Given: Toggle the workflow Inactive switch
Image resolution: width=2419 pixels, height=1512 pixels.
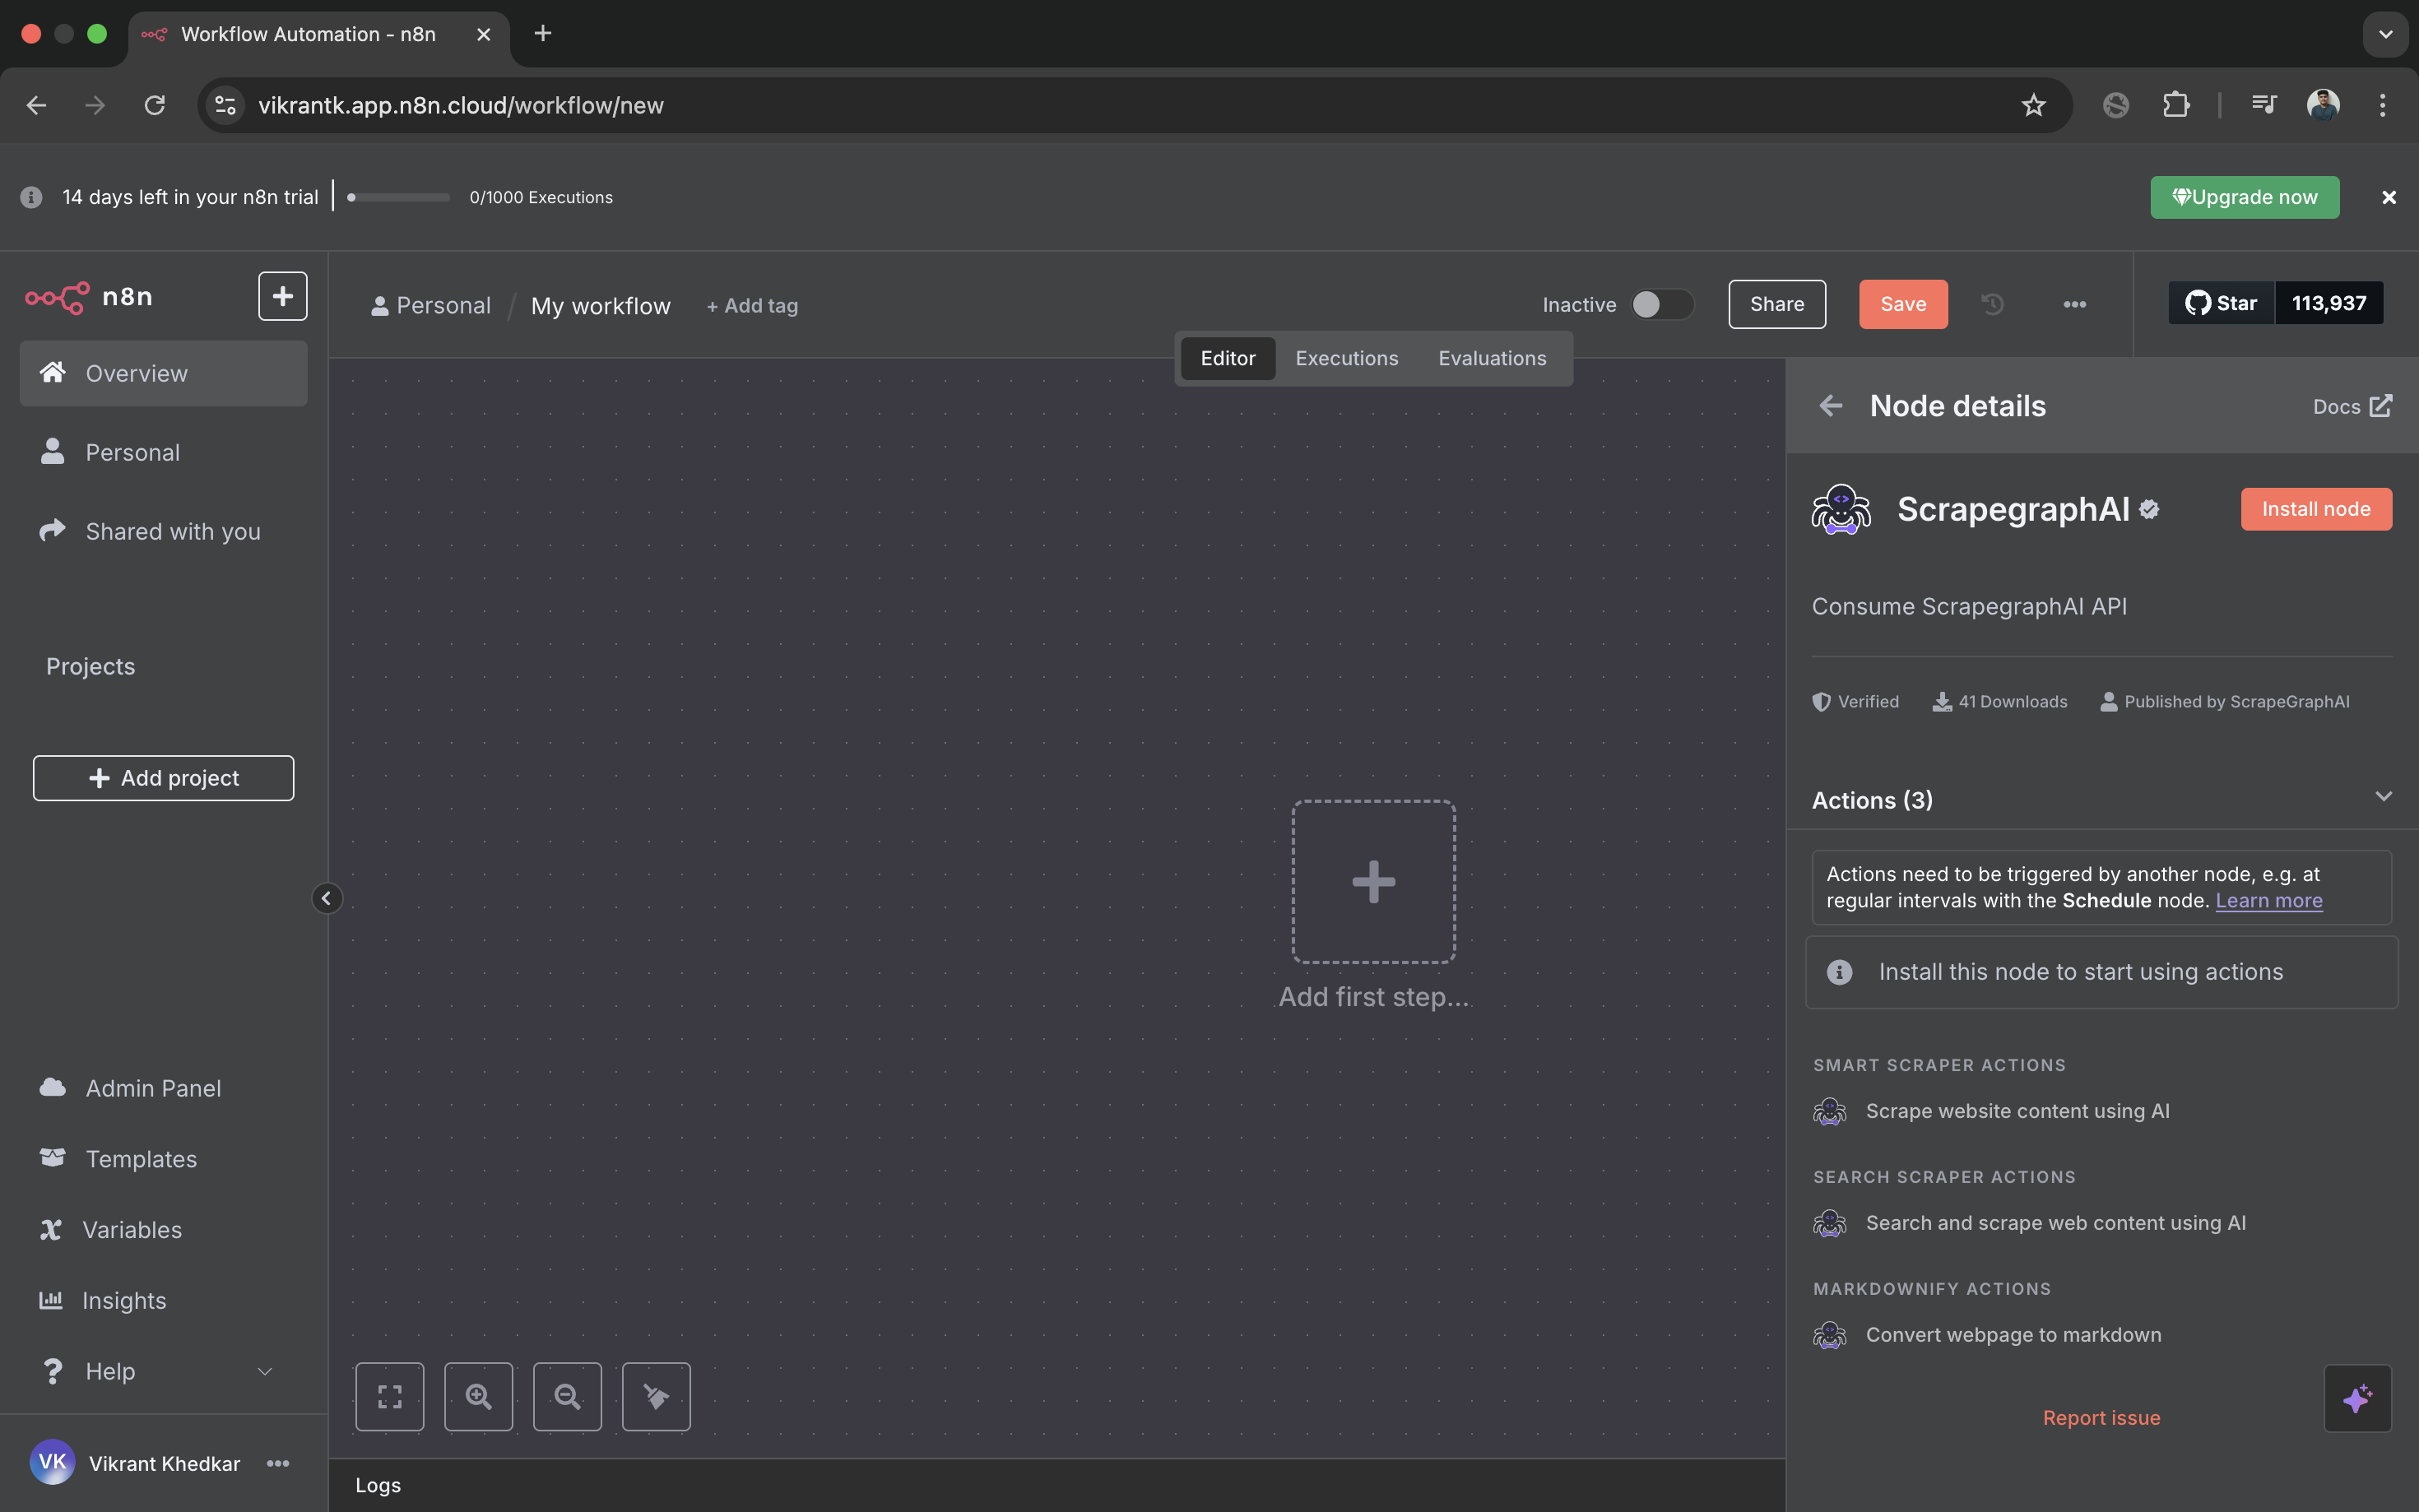Looking at the screenshot, I should [1662, 304].
